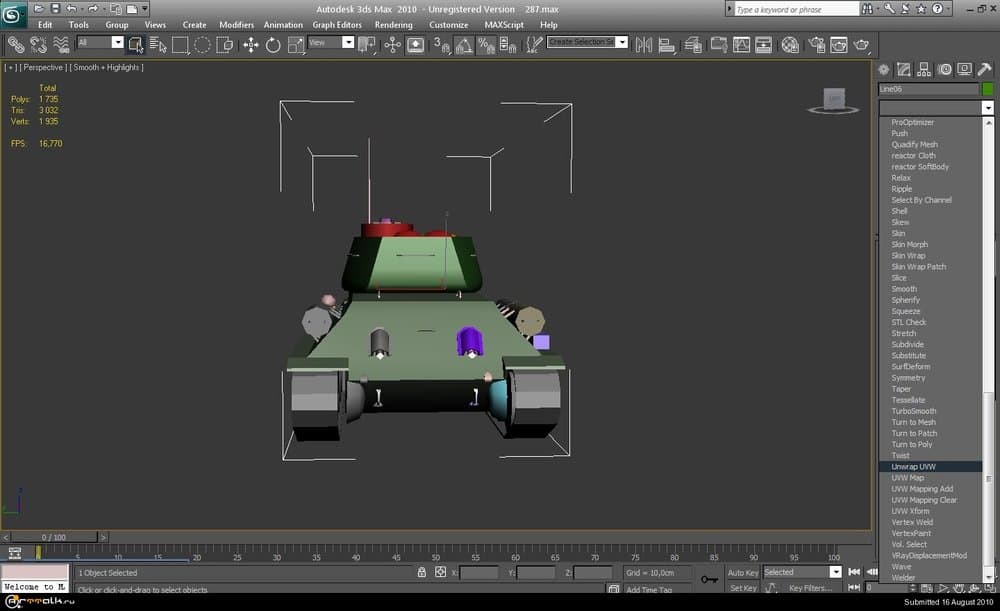This screenshot has width=1000, height=611.
Task: Click the green object color swatch
Action: tap(988, 89)
